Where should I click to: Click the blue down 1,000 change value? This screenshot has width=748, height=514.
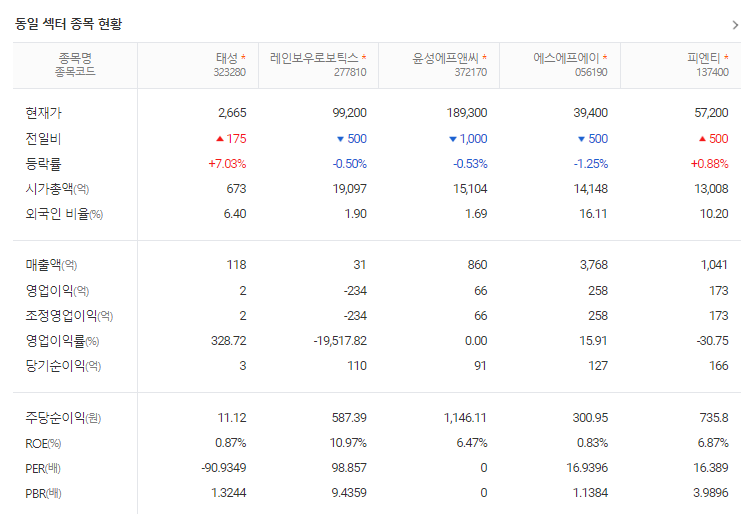pos(468,139)
